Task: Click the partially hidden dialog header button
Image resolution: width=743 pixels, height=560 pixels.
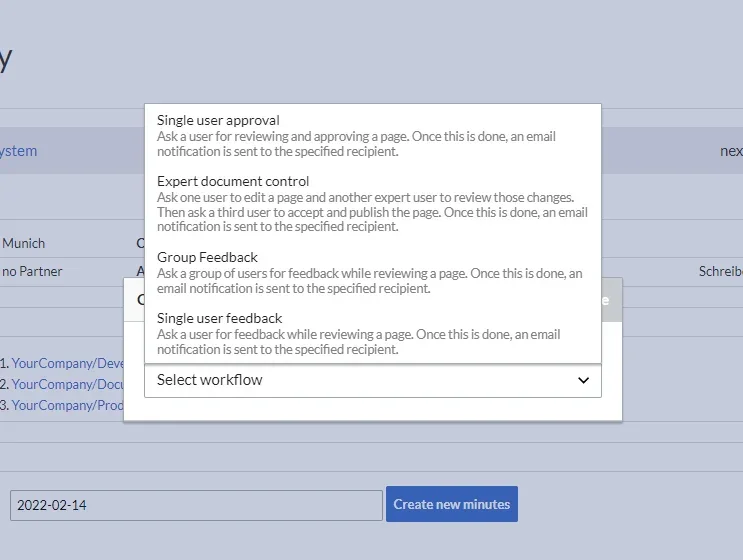Action: pos(611,299)
